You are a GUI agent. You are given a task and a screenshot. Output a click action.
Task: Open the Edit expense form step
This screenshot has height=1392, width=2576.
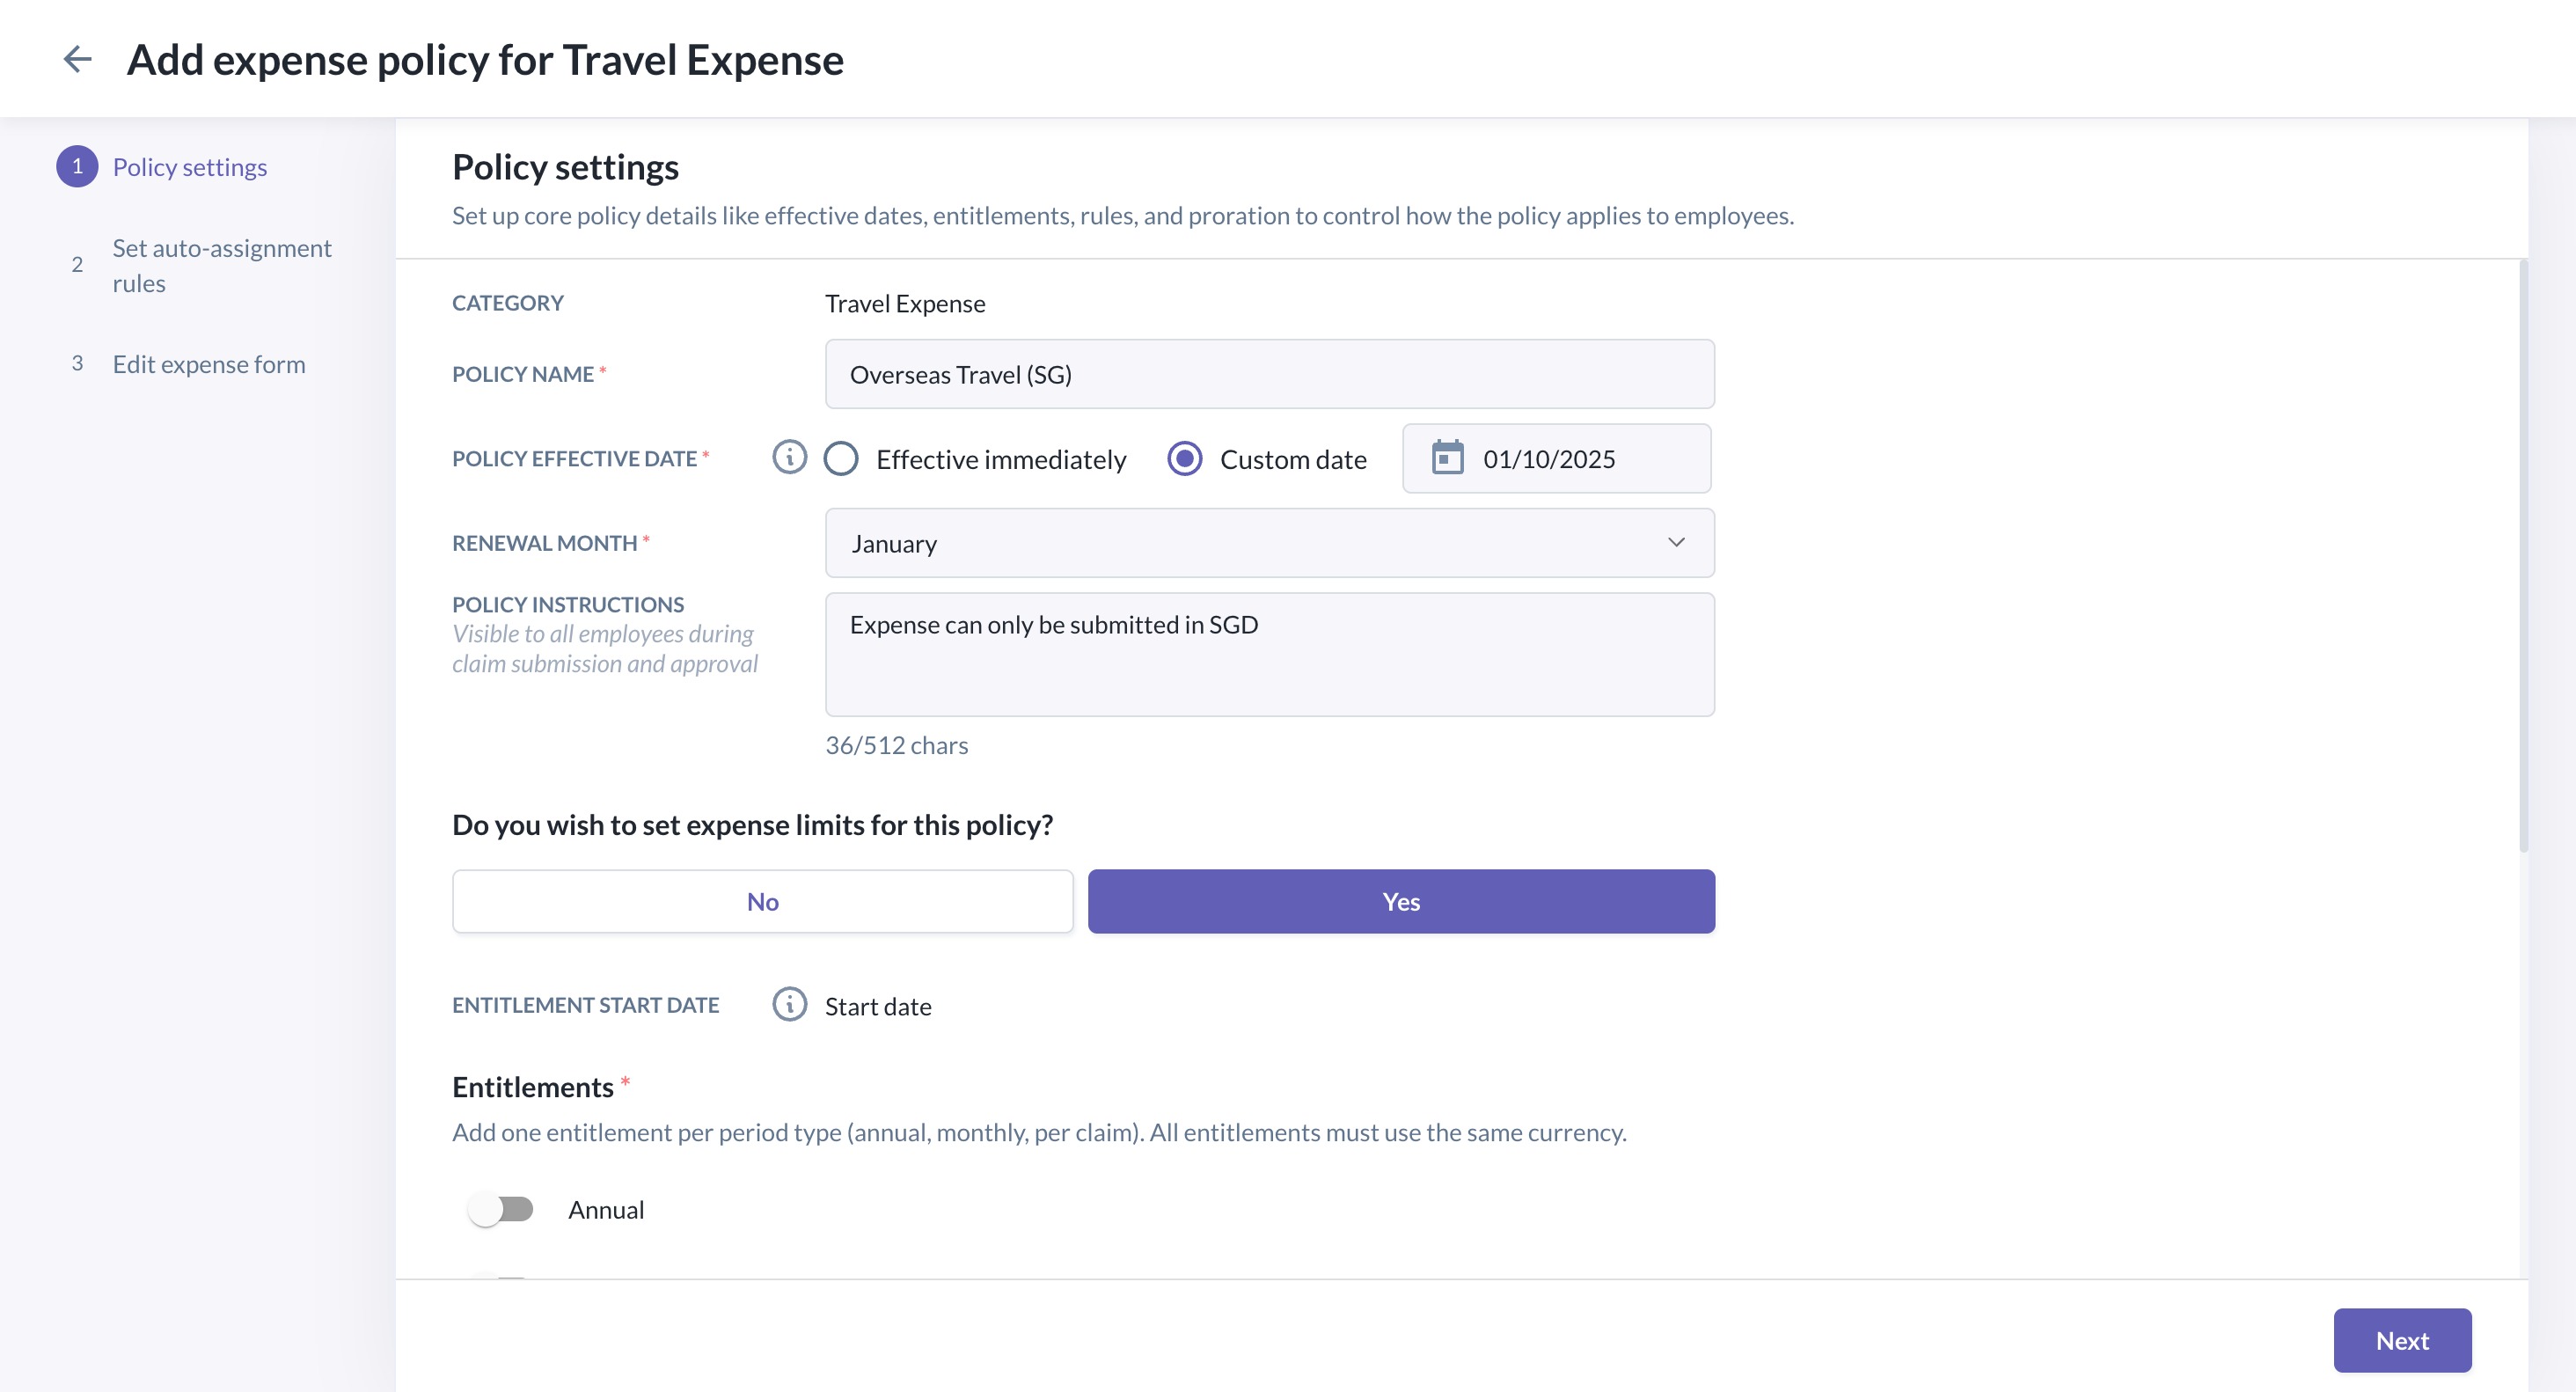[x=209, y=364]
